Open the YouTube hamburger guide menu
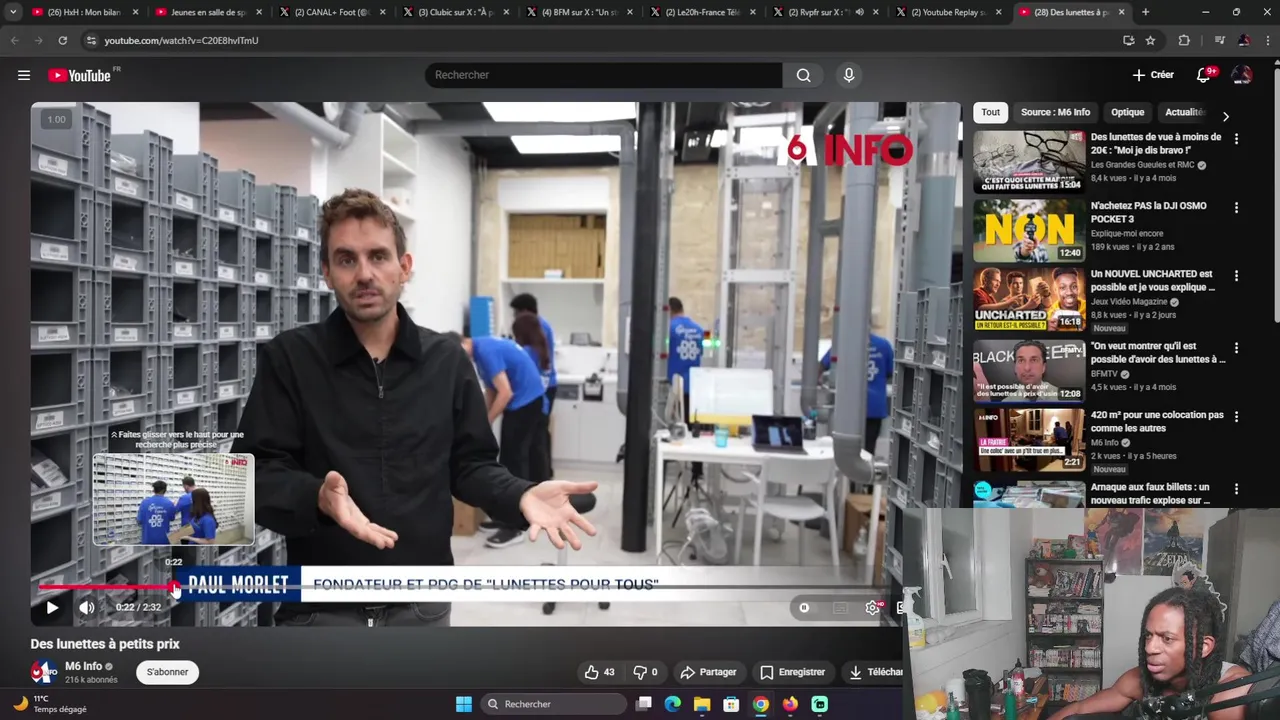1280x720 pixels. (x=24, y=75)
